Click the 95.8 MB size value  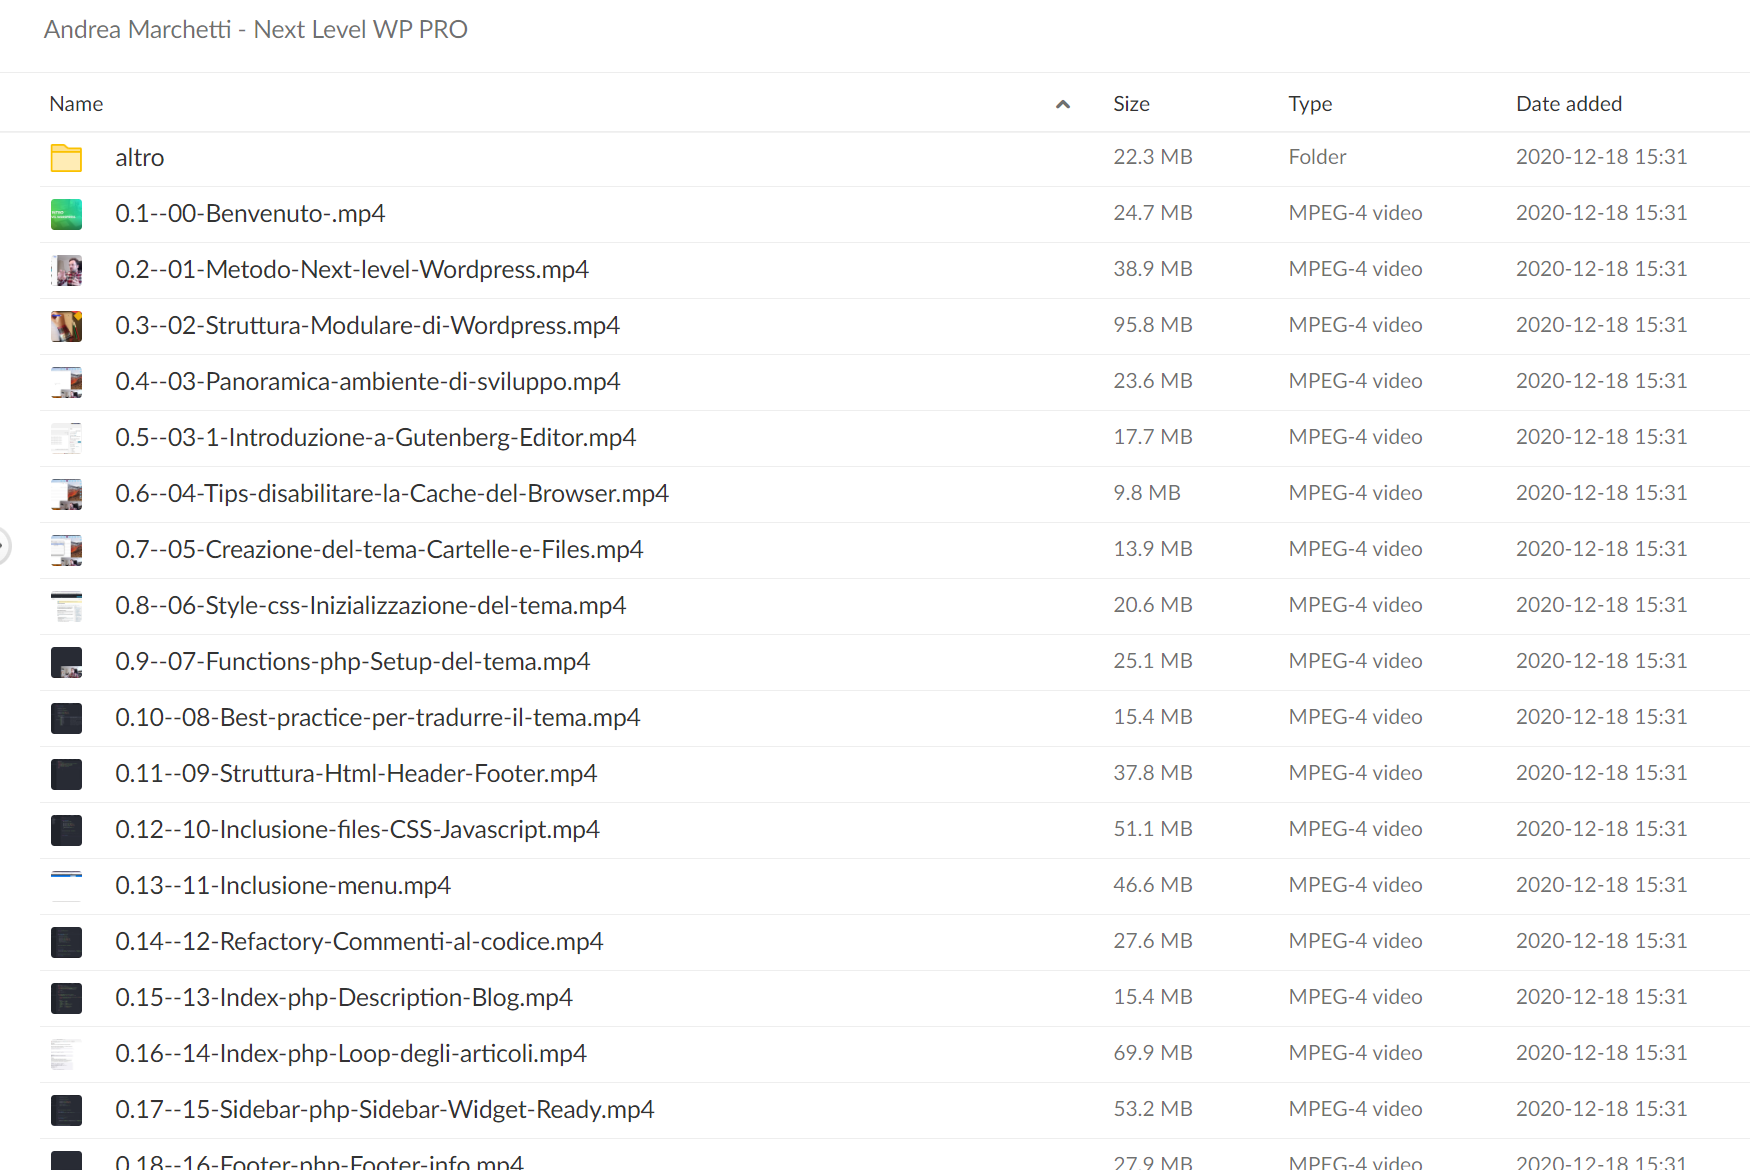point(1153,325)
